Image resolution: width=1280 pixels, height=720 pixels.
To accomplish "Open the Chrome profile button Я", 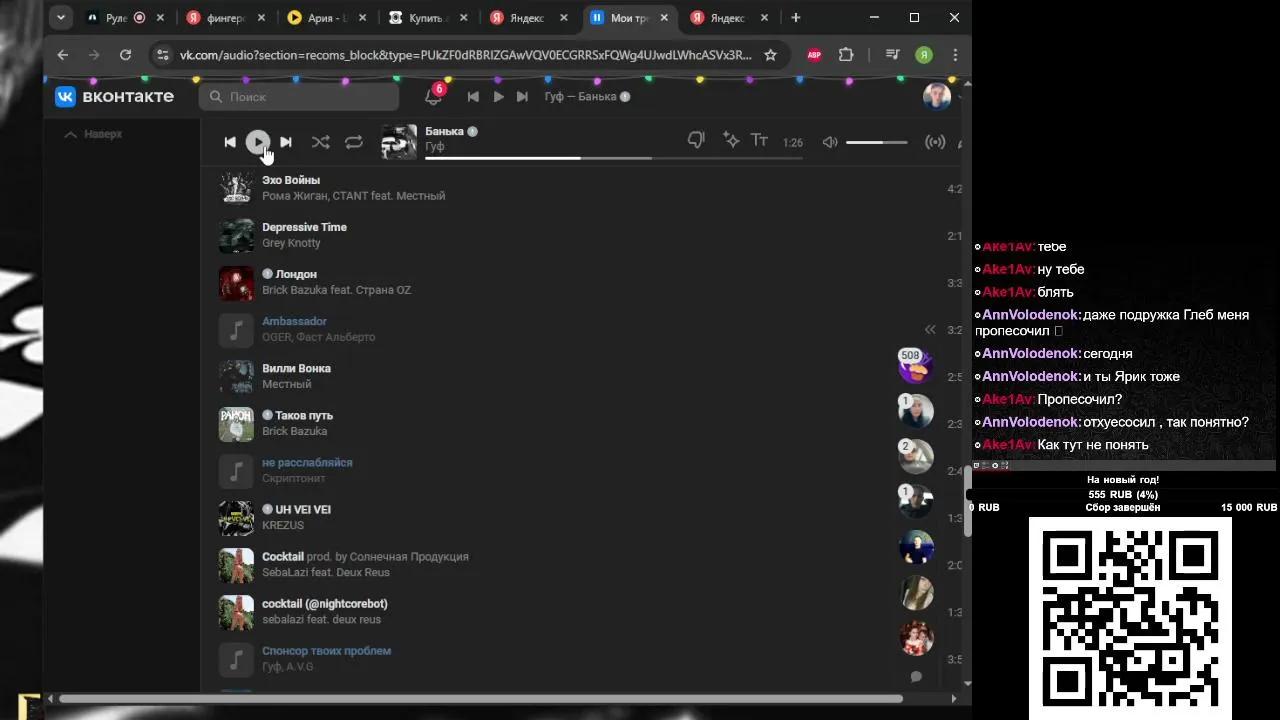I will click(924, 55).
